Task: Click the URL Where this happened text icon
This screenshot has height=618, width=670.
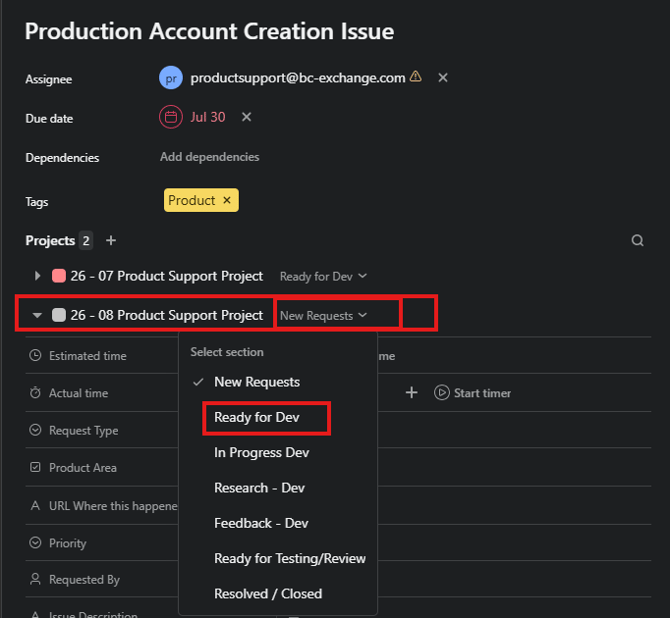Action: tap(35, 506)
